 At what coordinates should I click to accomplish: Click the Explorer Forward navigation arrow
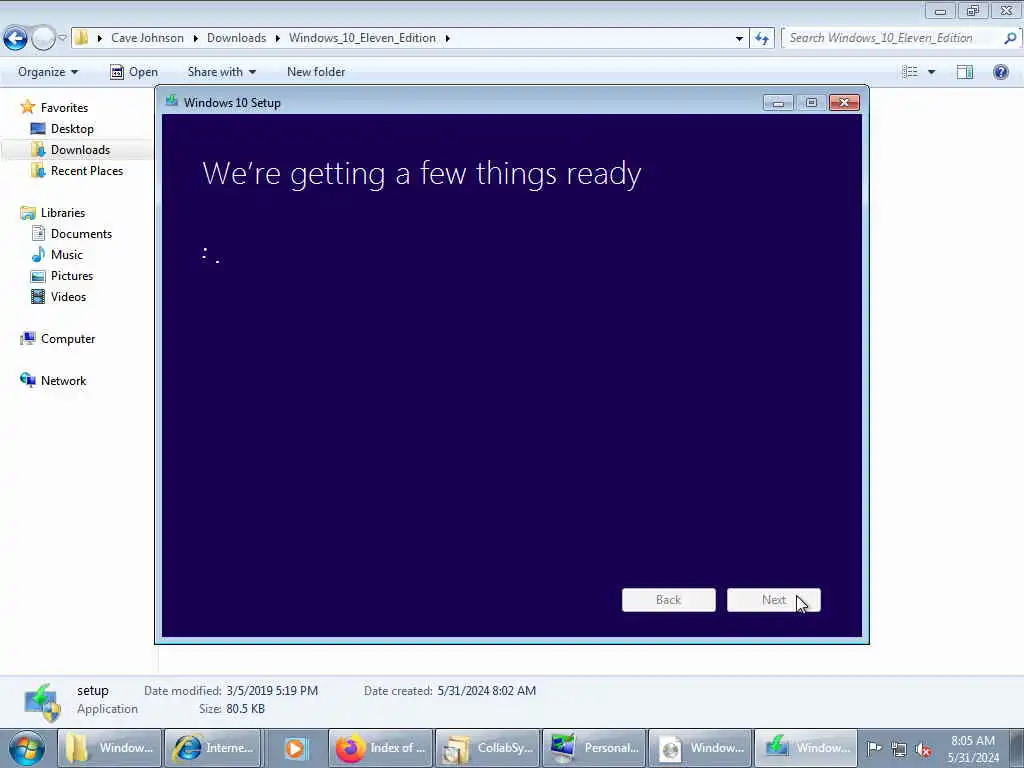[x=43, y=38]
